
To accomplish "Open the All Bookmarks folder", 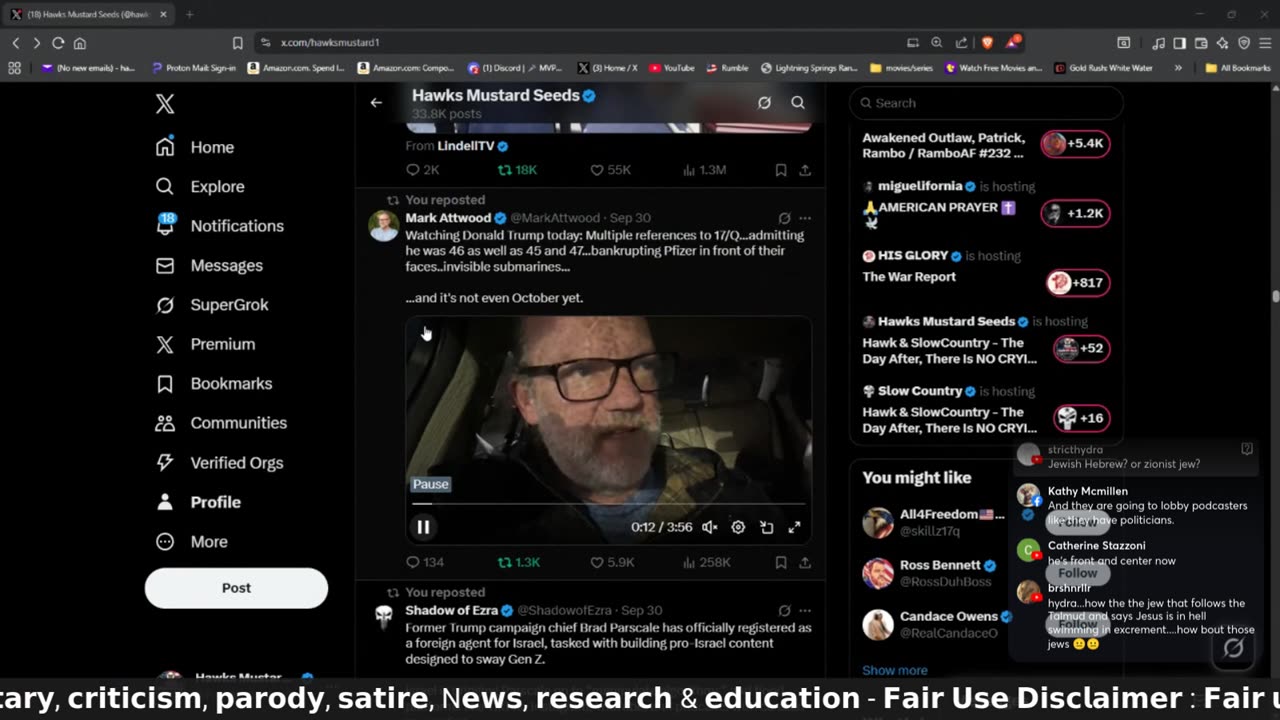I will [x=1238, y=68].
